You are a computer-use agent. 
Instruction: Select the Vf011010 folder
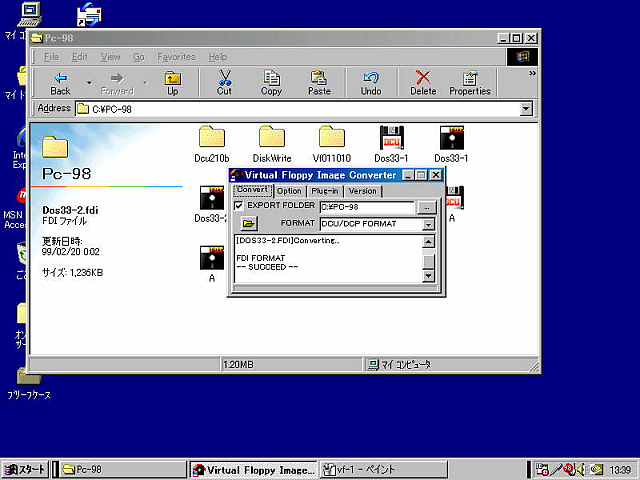(331, 144)
